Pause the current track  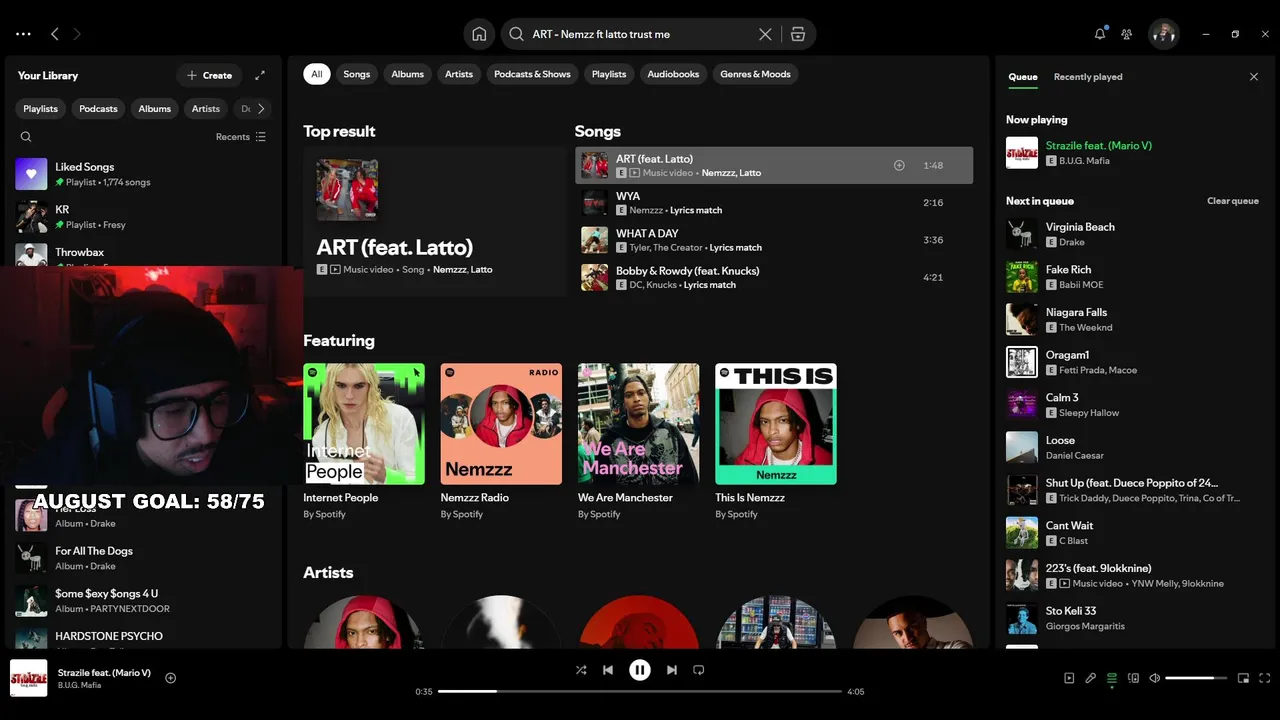click(640, 670)
